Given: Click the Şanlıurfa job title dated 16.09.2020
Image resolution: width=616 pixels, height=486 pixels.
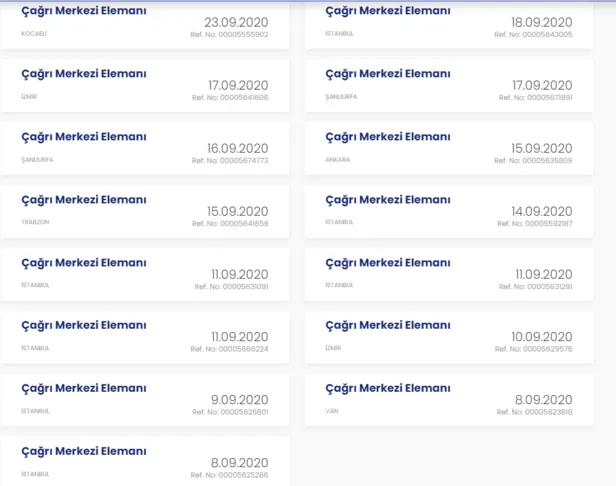Looking at the screenshot, I should point(84,137).
